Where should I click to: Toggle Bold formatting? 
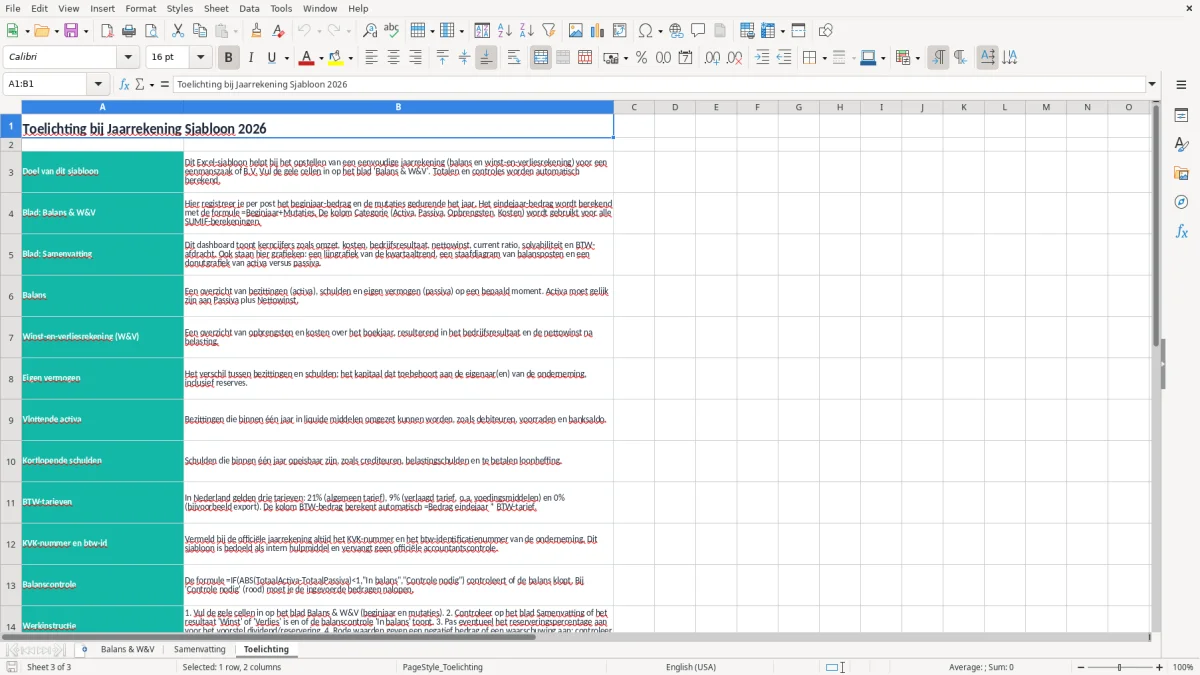228,58
